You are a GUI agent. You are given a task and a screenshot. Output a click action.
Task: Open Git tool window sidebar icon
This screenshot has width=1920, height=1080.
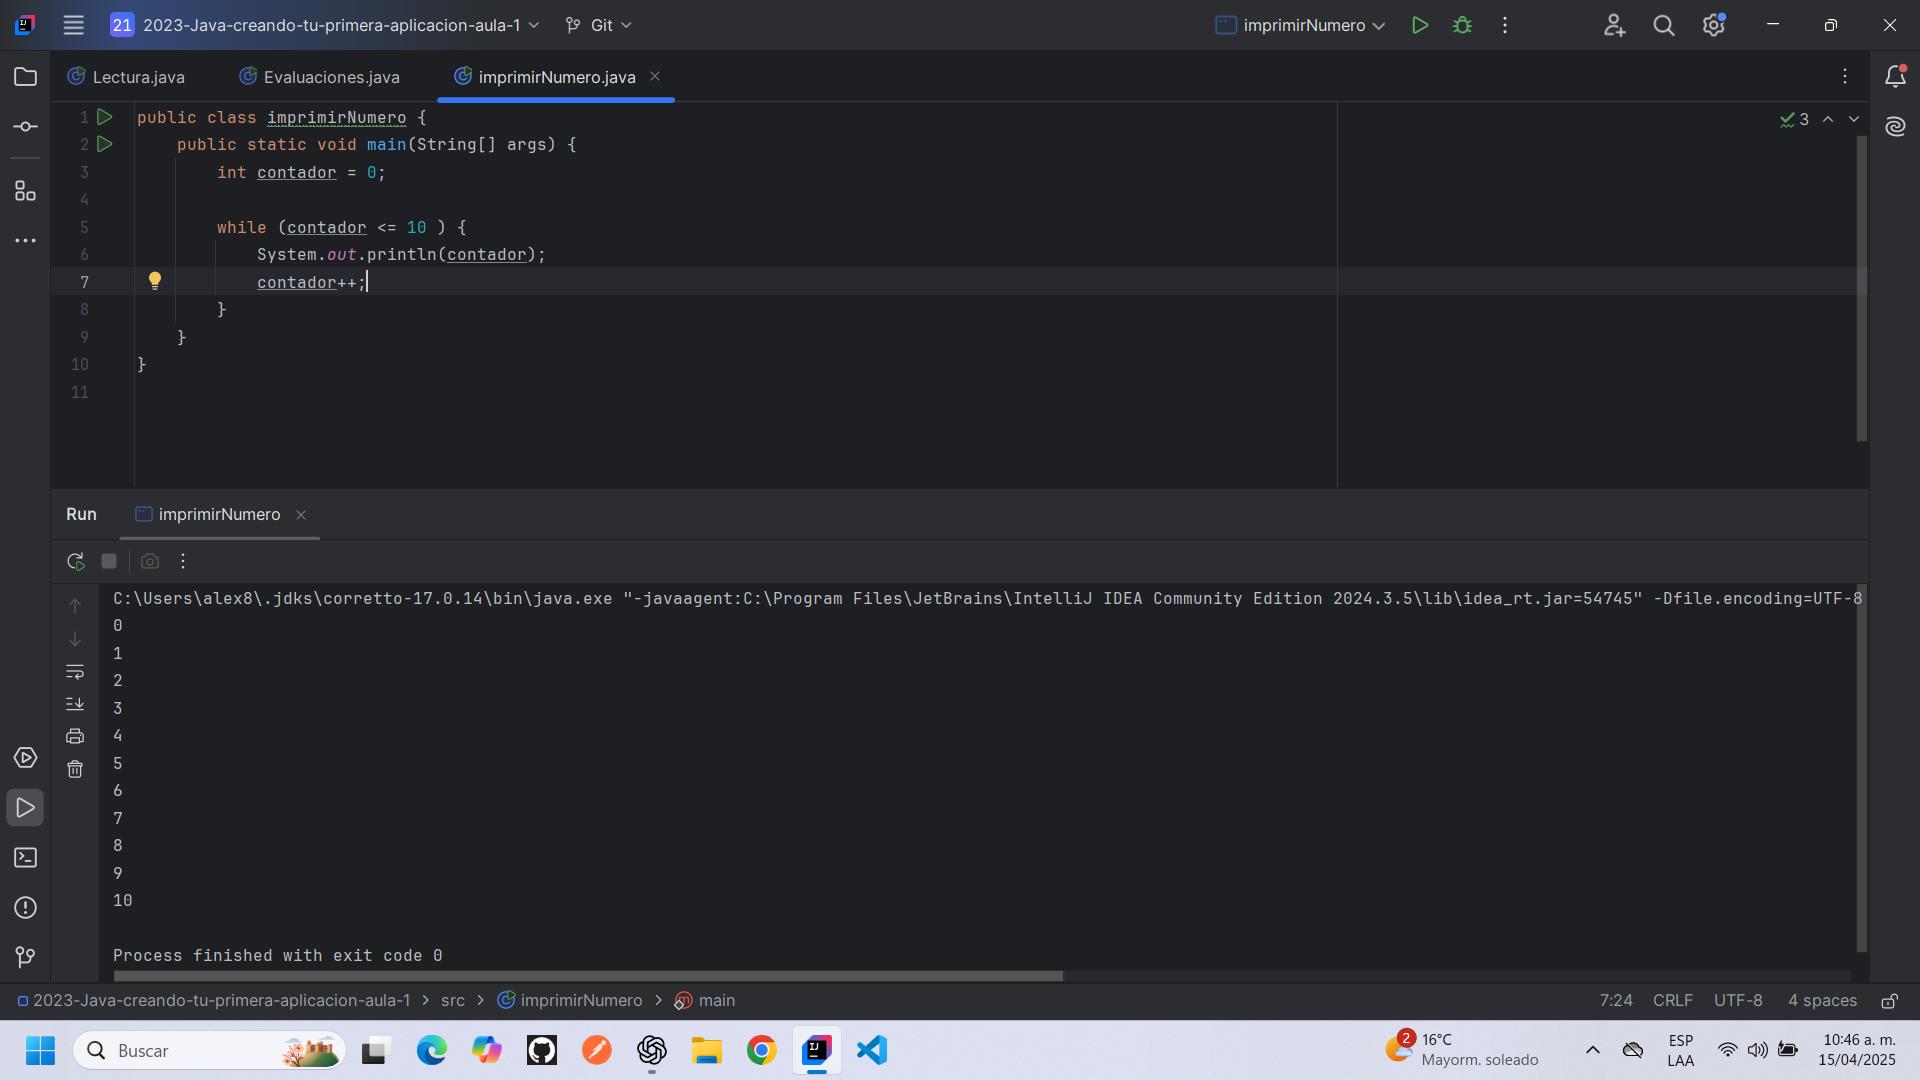[x=25, y=957]
